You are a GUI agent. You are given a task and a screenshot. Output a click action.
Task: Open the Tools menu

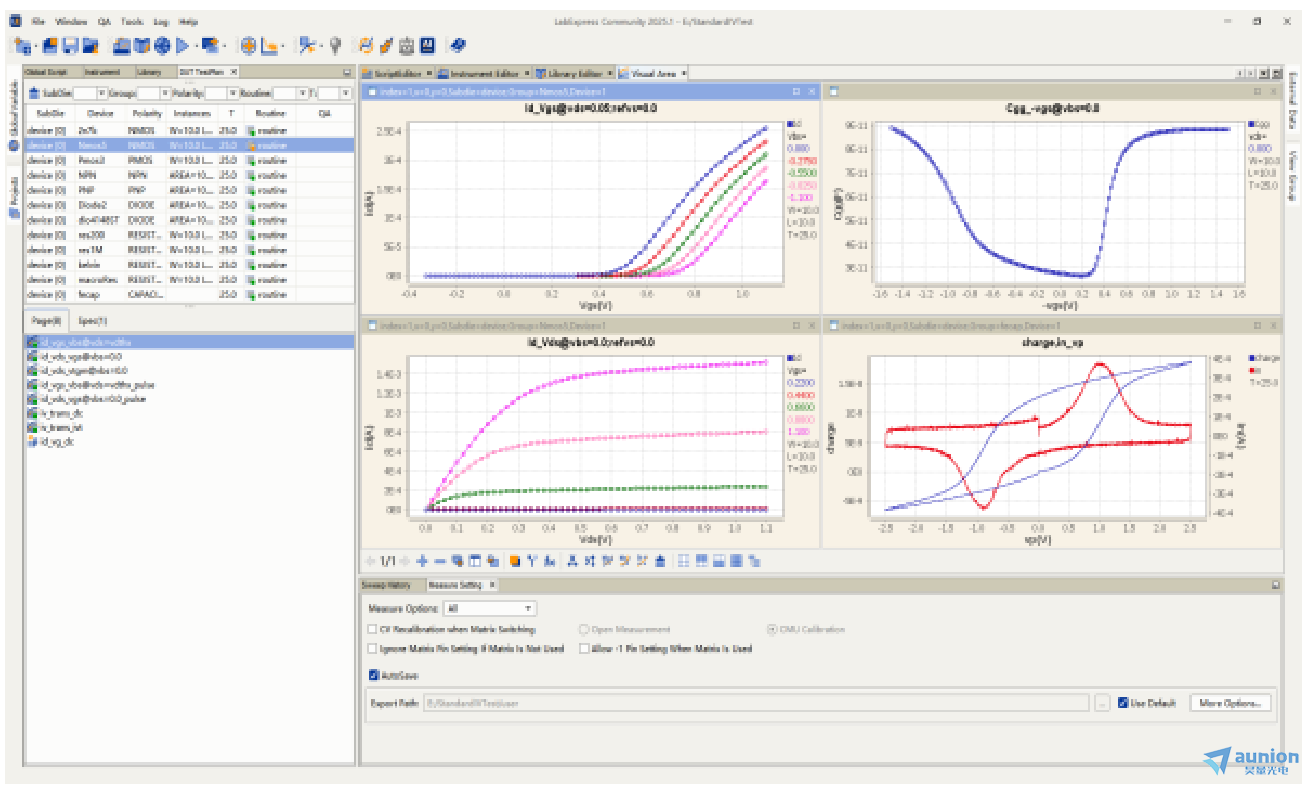131,21
